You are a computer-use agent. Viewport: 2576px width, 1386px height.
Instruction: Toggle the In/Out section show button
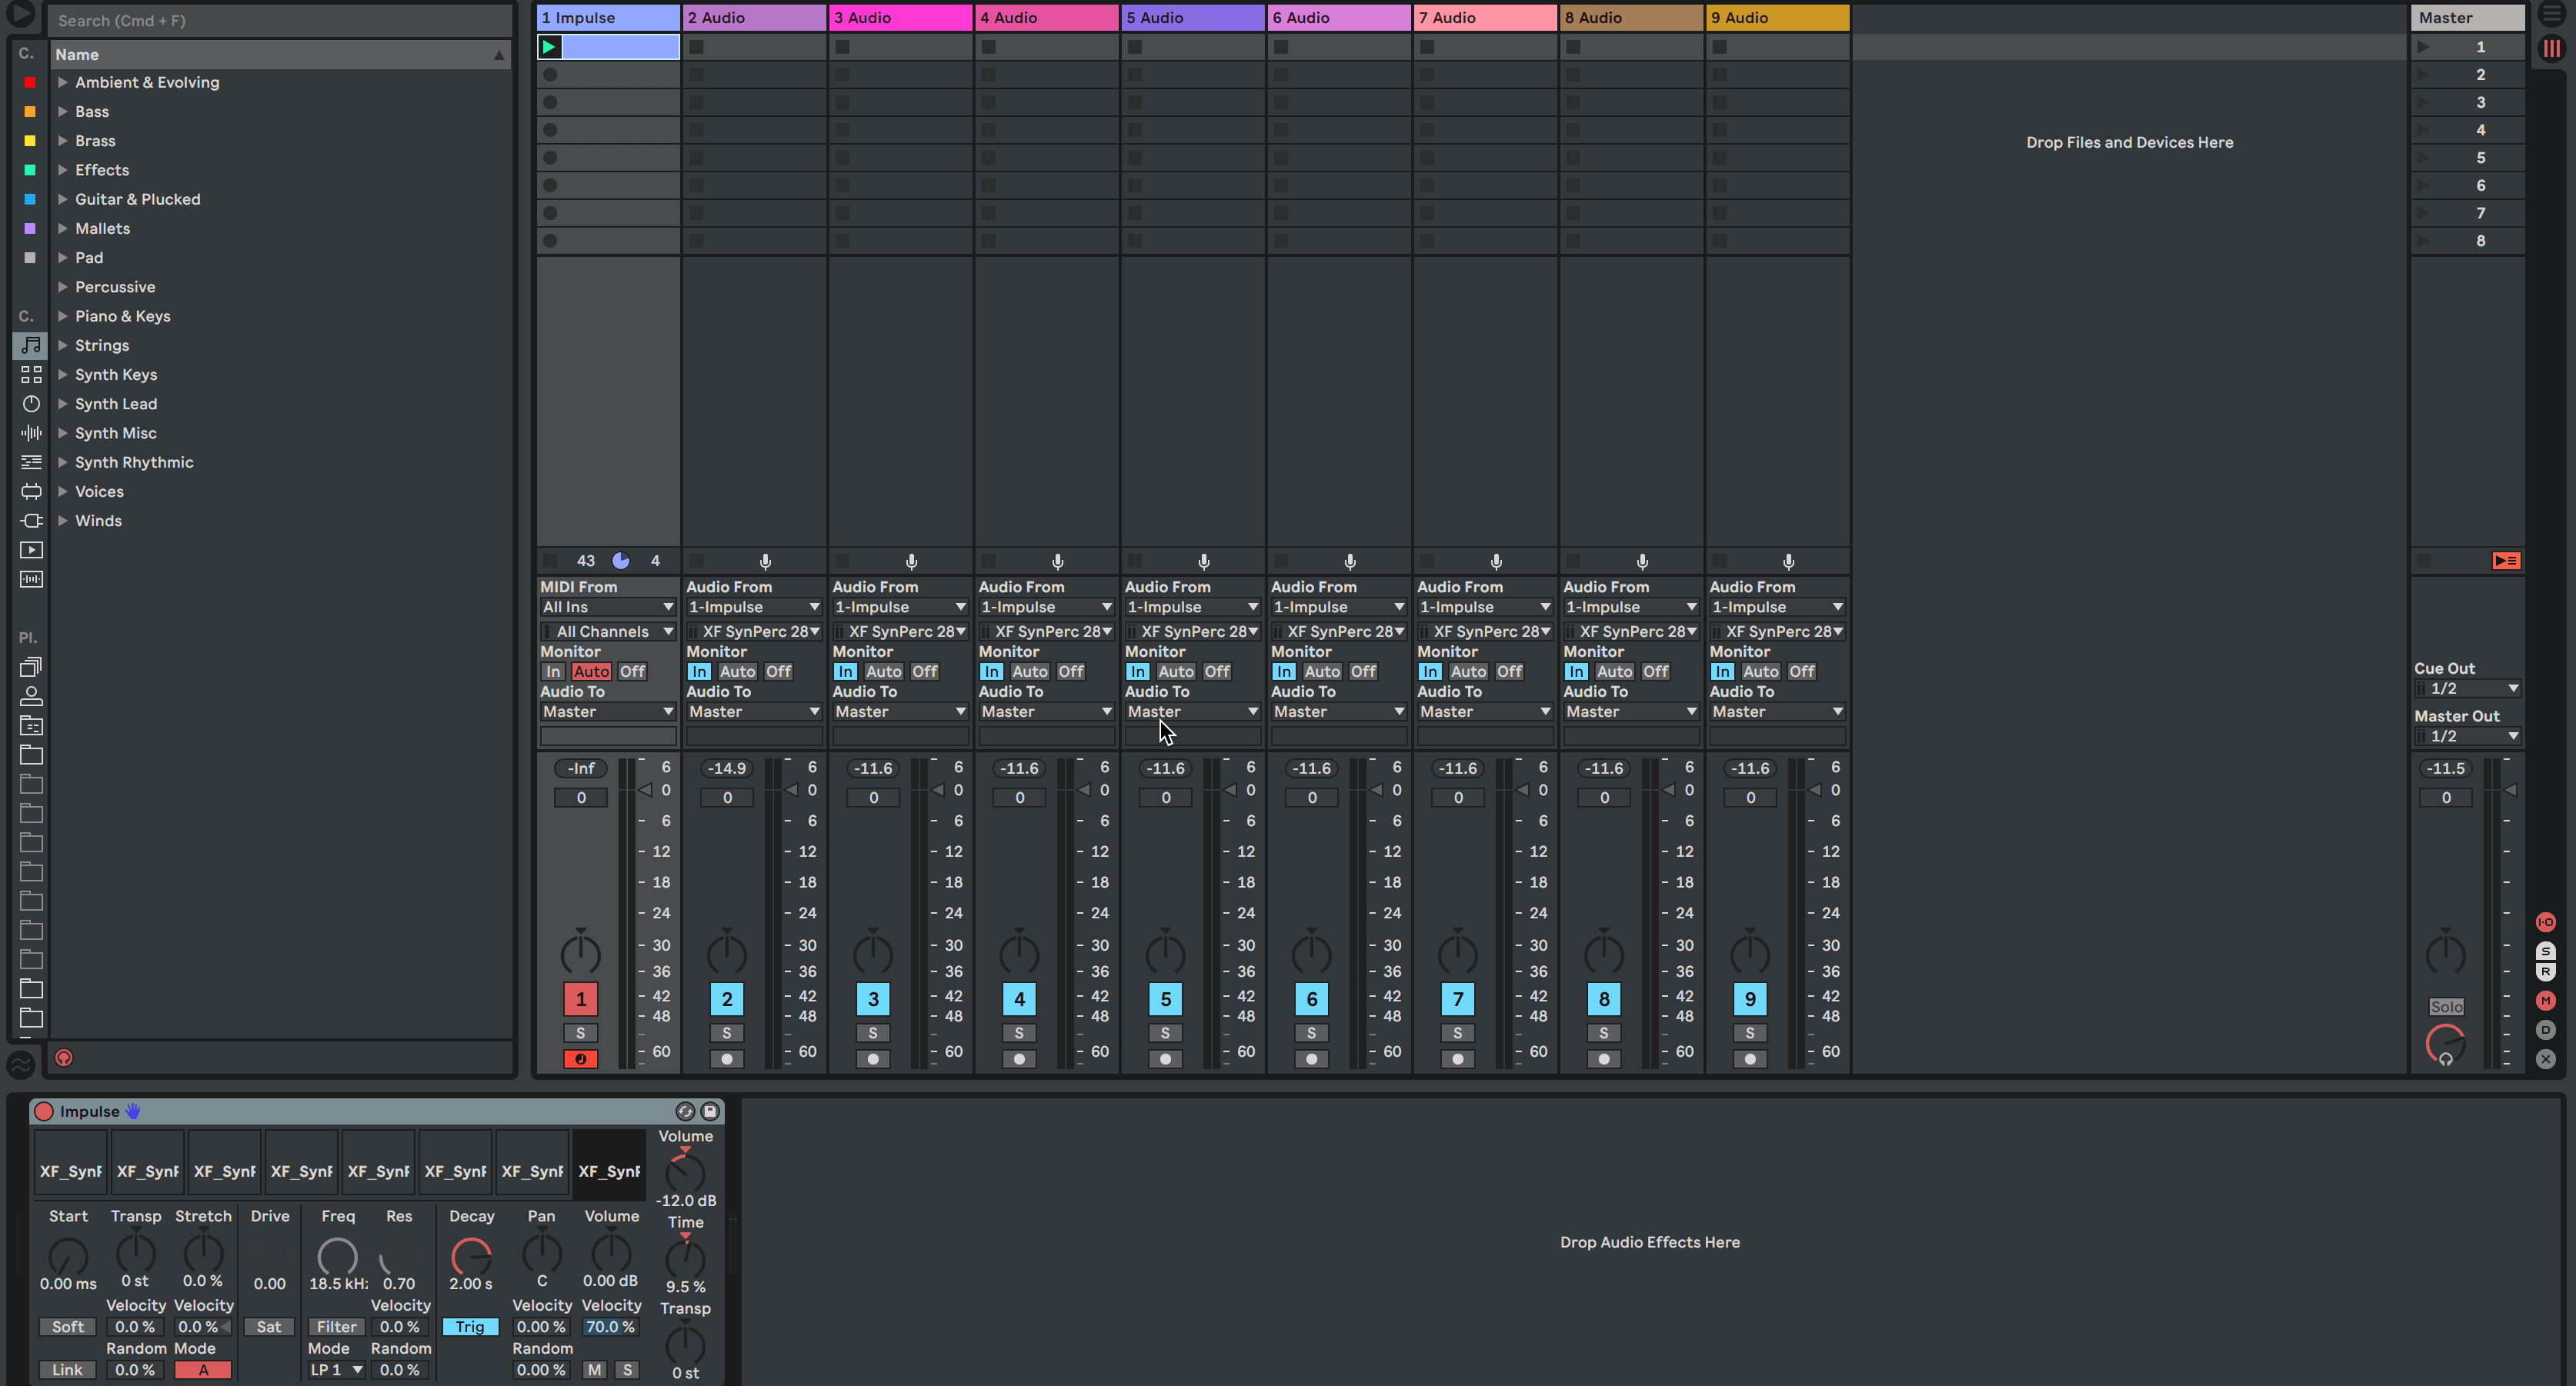click(2545, 922)
